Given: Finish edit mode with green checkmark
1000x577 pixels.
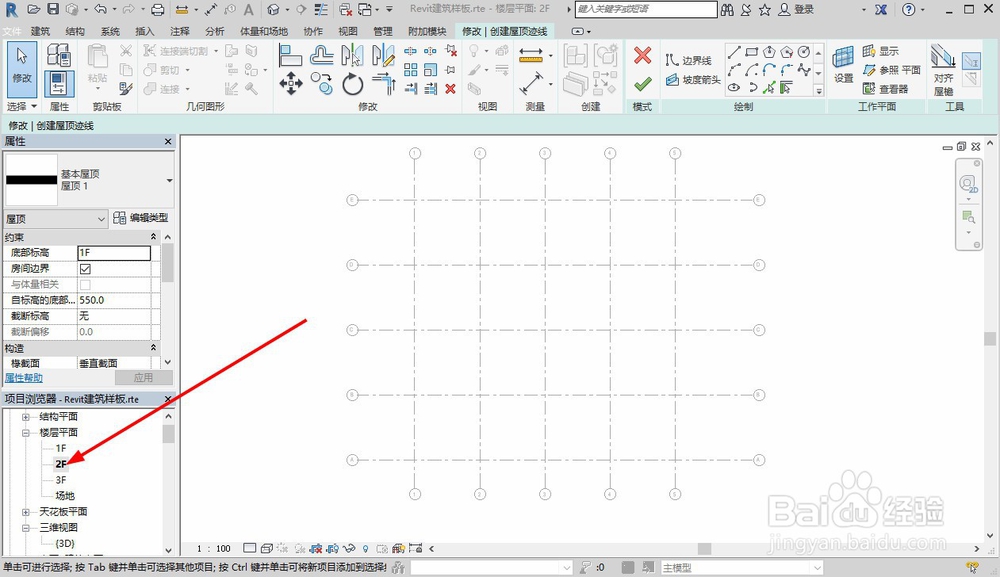Looking at the screenshot, I should tap(642, 84).
